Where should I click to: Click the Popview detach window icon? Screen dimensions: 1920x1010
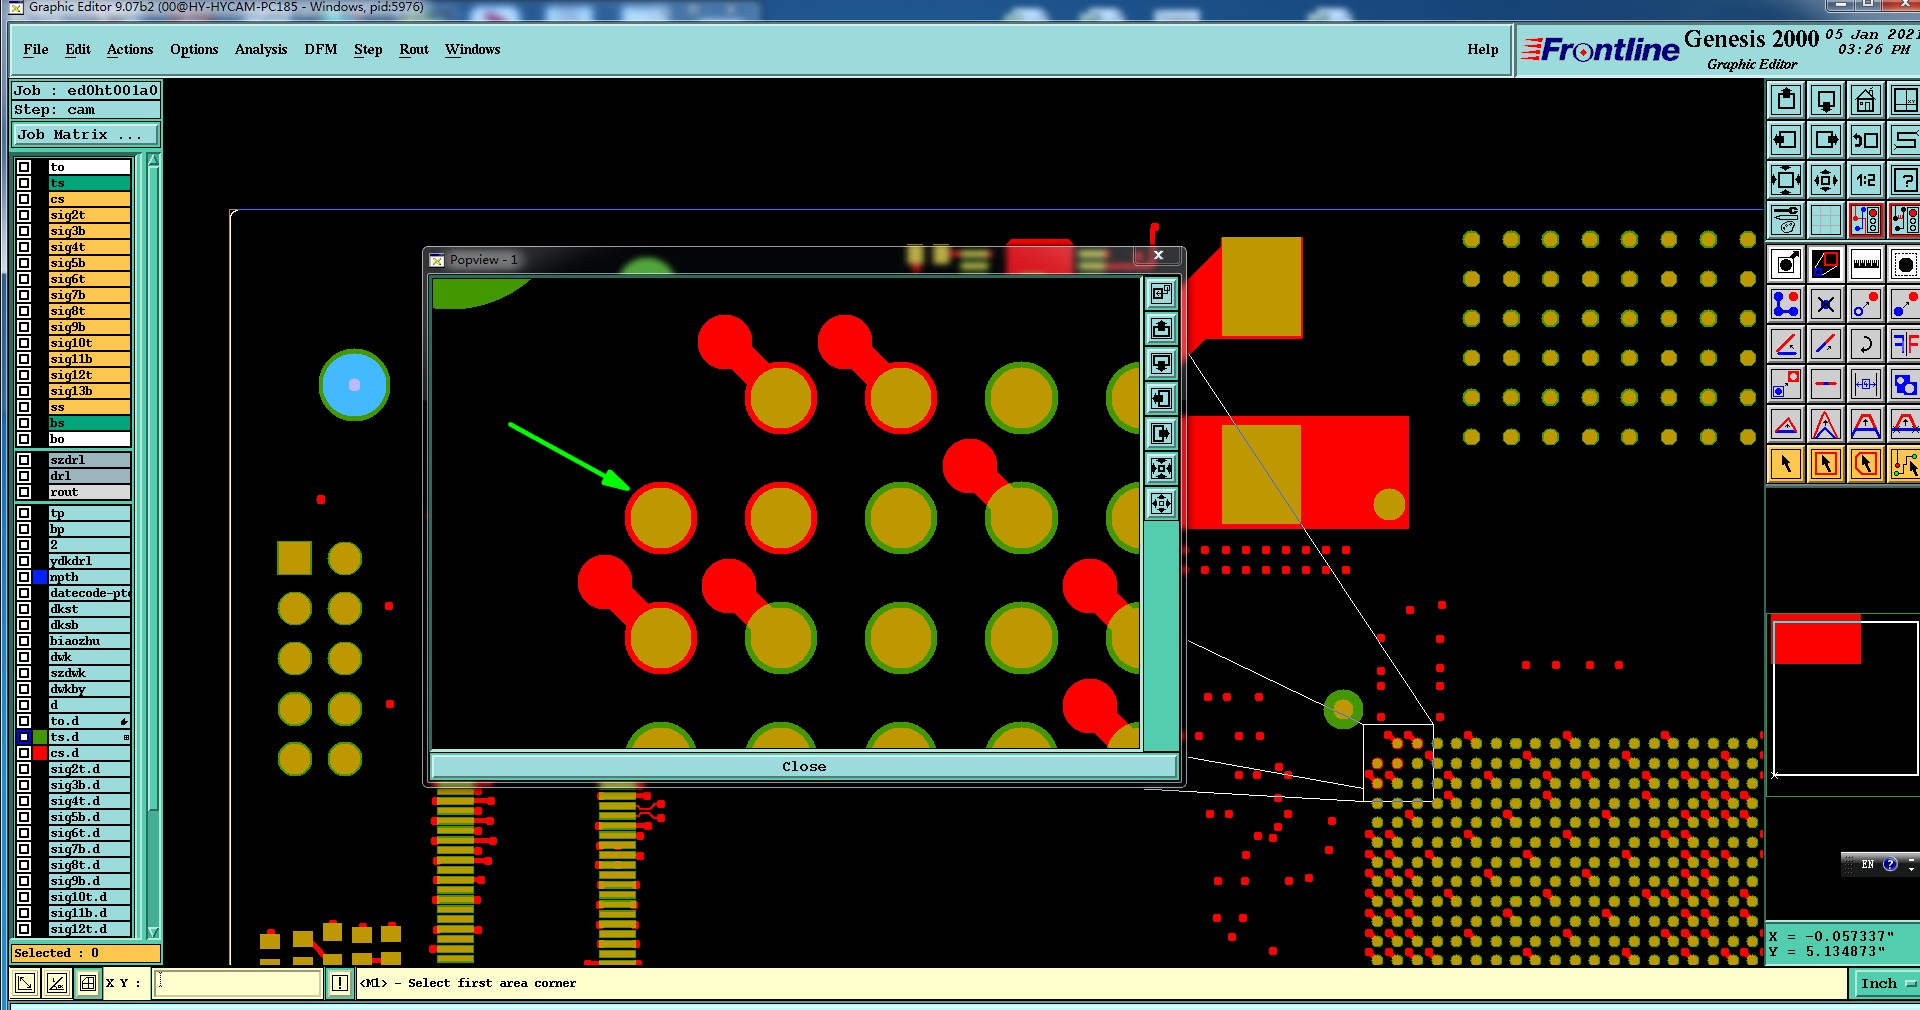pyautogui.click(x=1161, y=293)
